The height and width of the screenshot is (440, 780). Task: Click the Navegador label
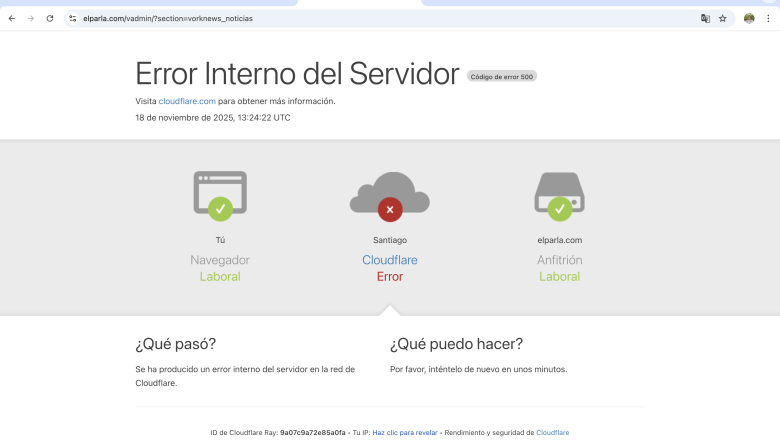pyautogui.click(x=220, y=260)
